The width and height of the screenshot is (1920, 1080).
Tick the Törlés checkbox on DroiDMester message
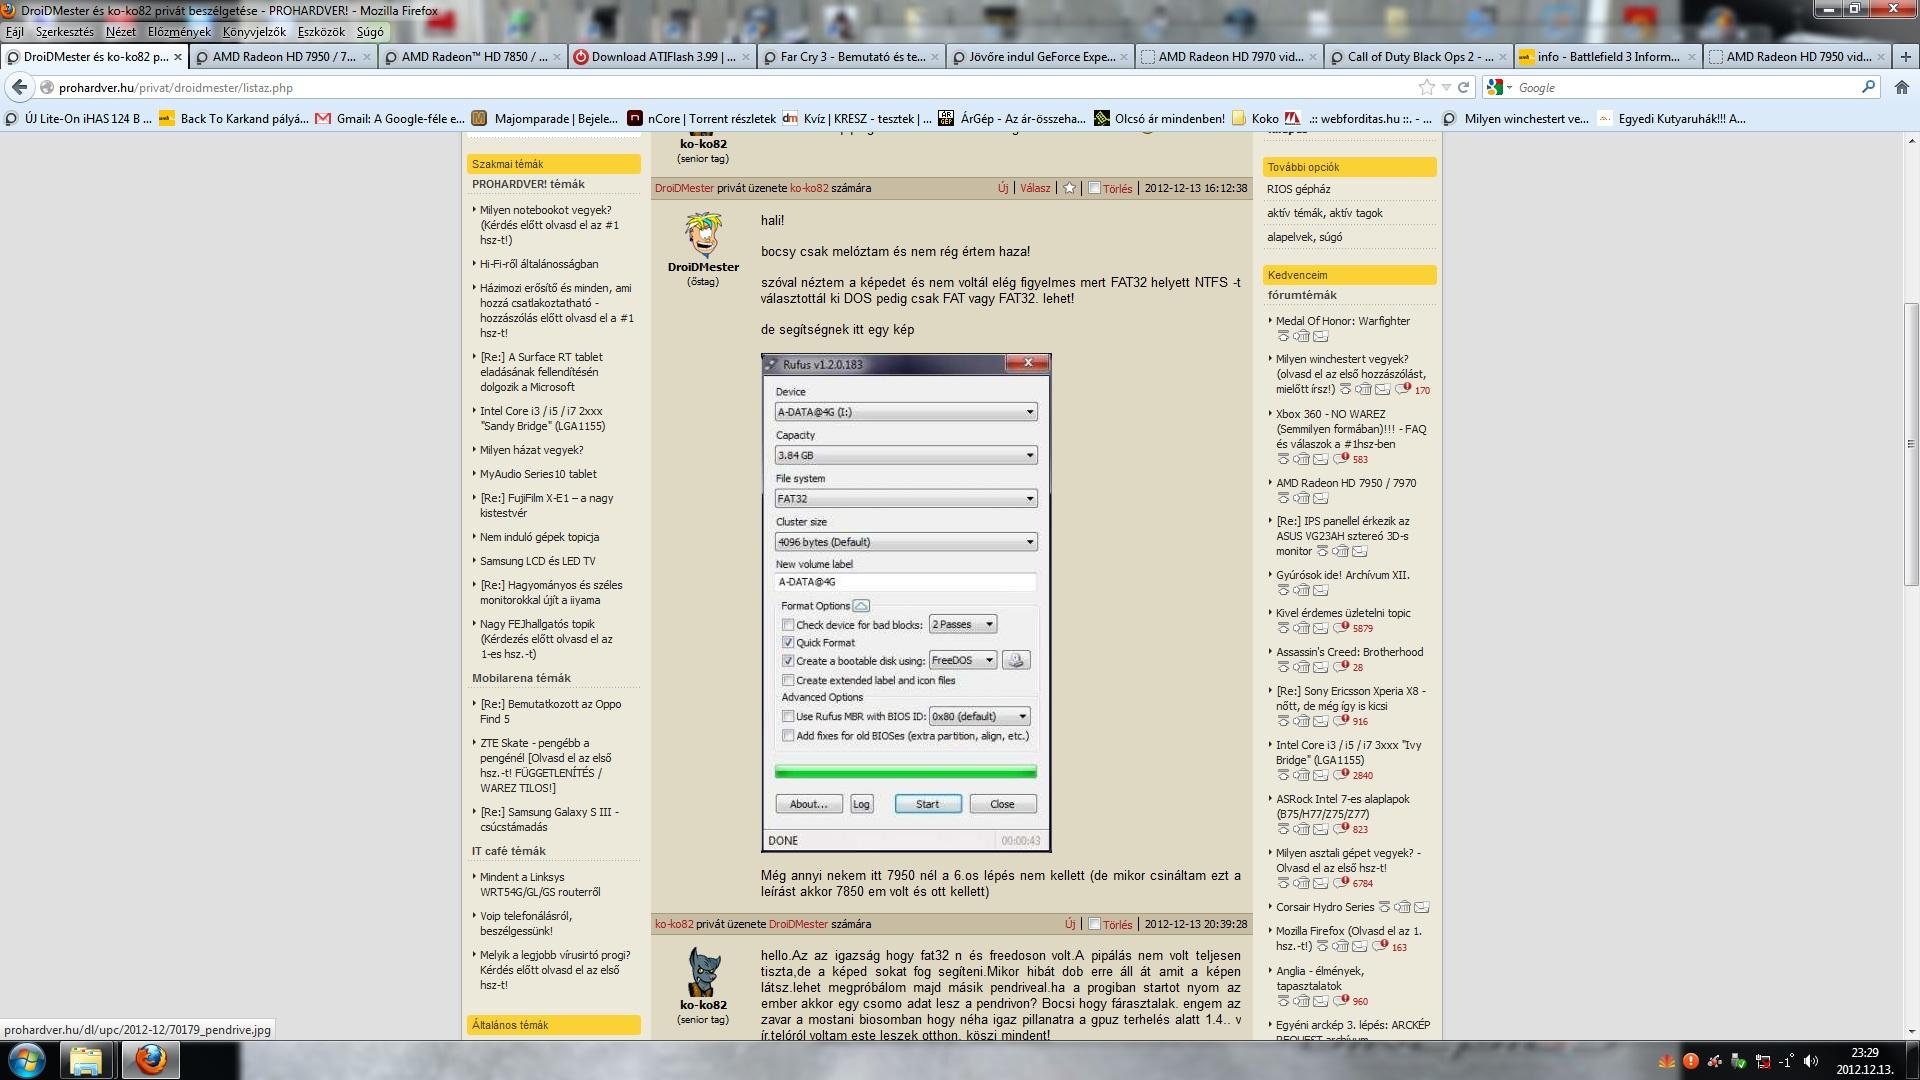pyautogui.click(x=1094, y=188)
